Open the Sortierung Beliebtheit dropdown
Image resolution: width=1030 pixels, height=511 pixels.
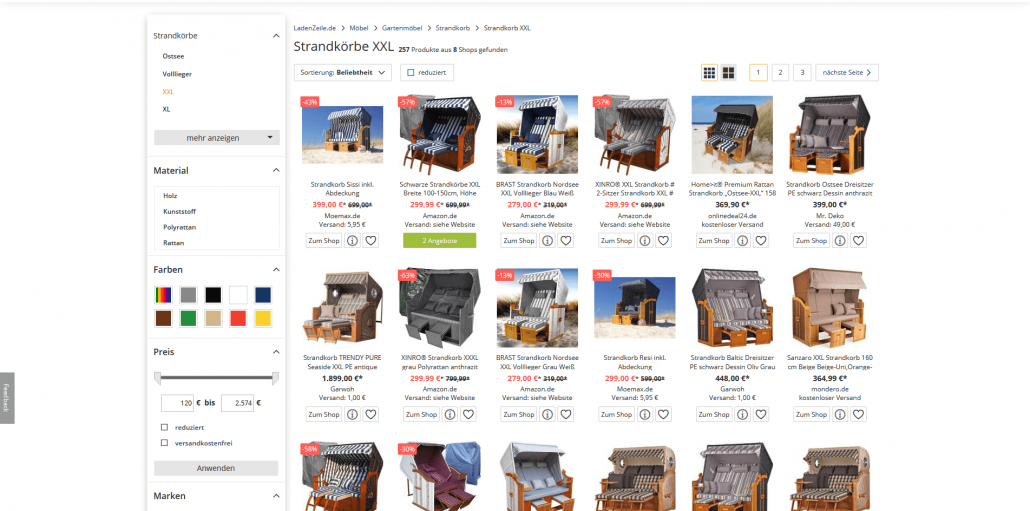[343, 73]
